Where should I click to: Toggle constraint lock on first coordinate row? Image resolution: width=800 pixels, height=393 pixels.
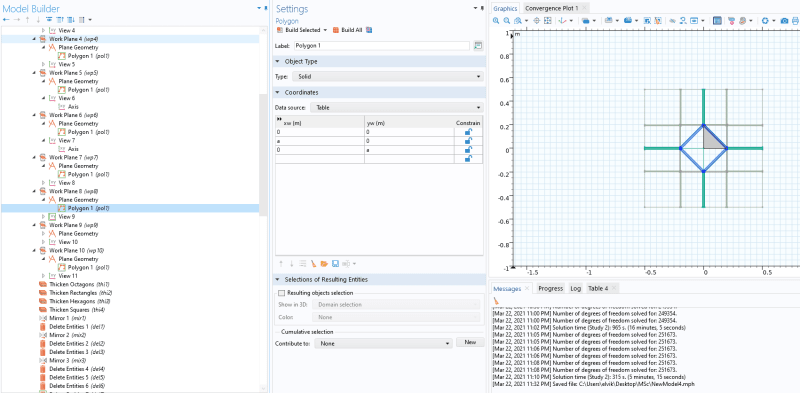[468, 132]
